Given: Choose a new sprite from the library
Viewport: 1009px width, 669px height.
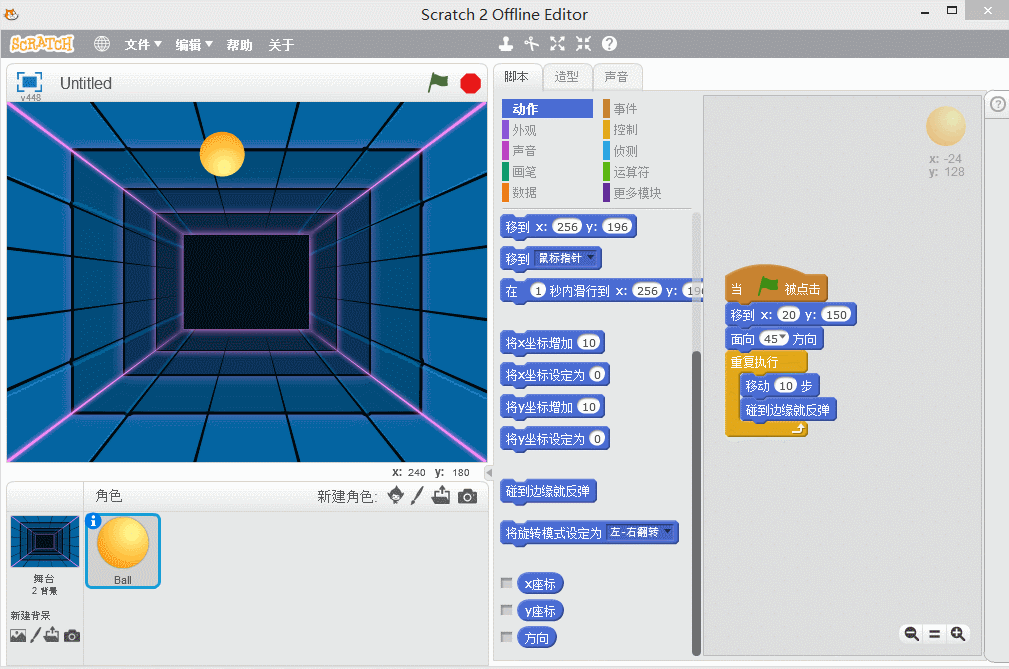Looking at the screenshot, I should point(396,495).
